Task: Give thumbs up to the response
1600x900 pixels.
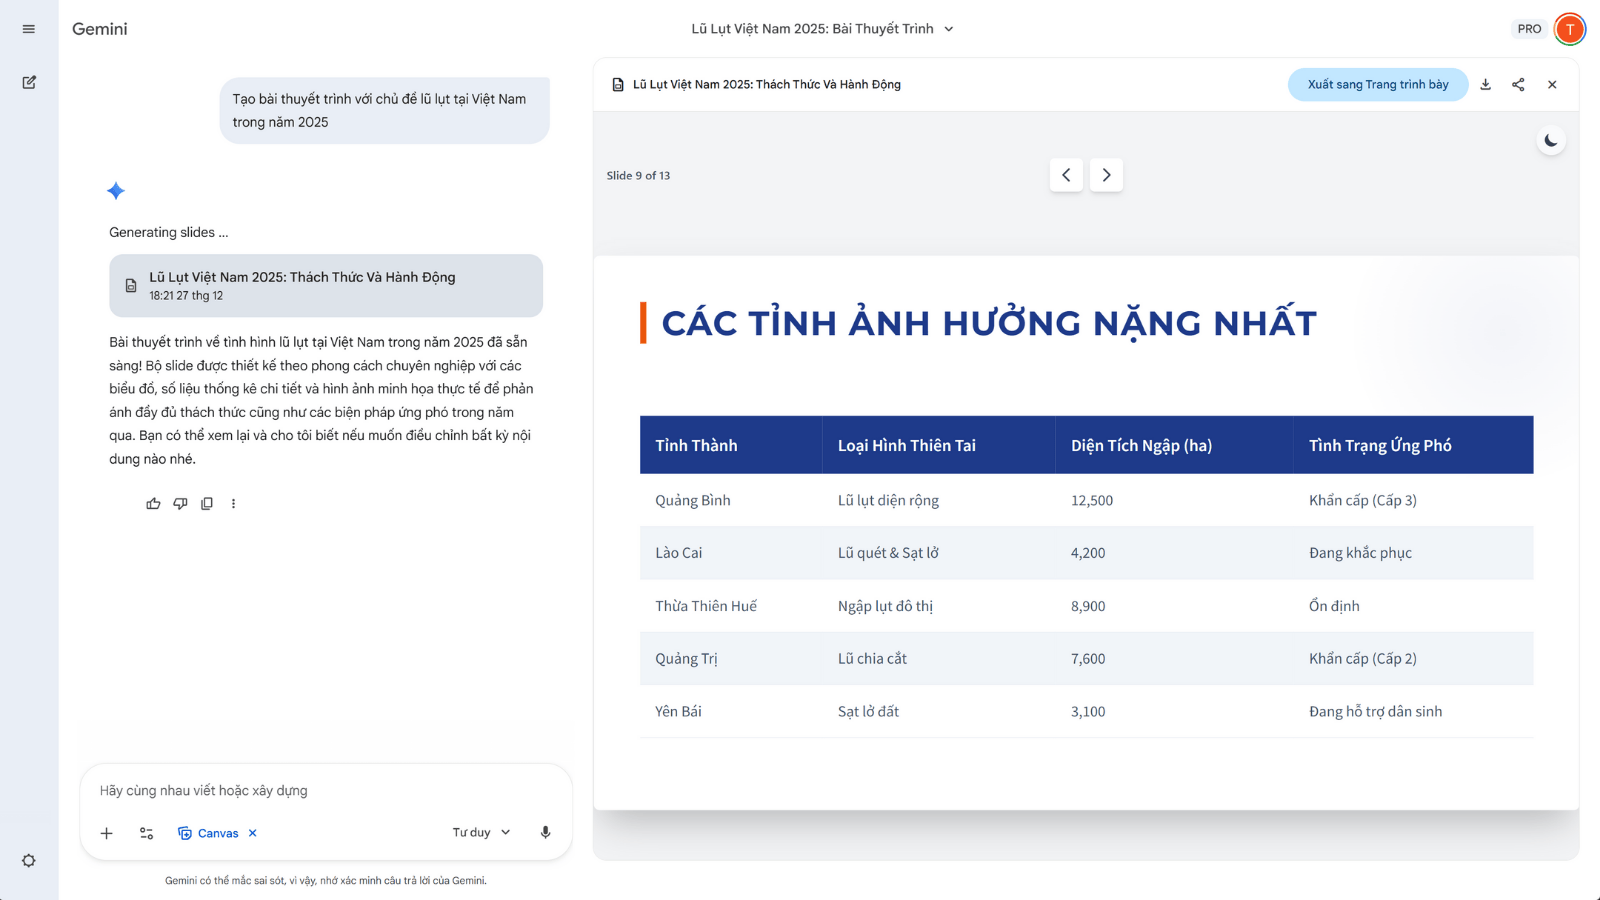Action: tap(153, 504)
